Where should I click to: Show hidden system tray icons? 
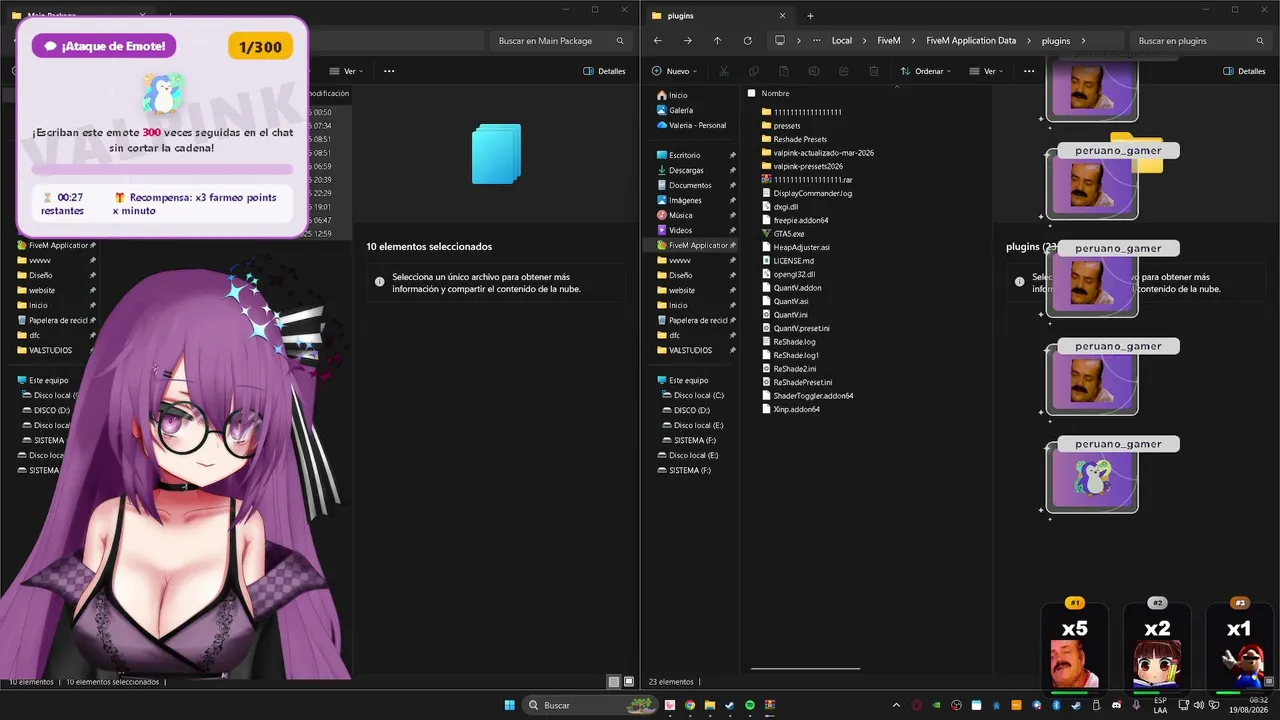896,705
